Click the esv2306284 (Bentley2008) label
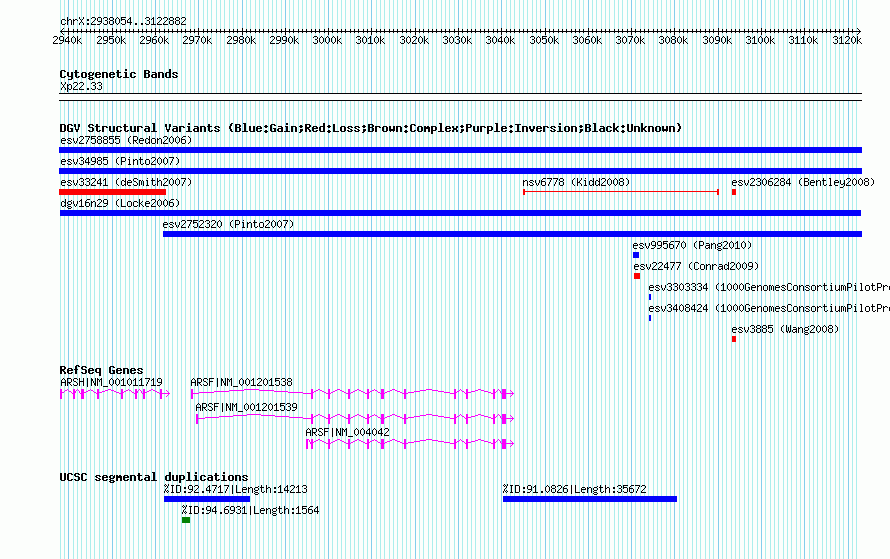Viewport: 890px width, 559px height. coord(803,182)
